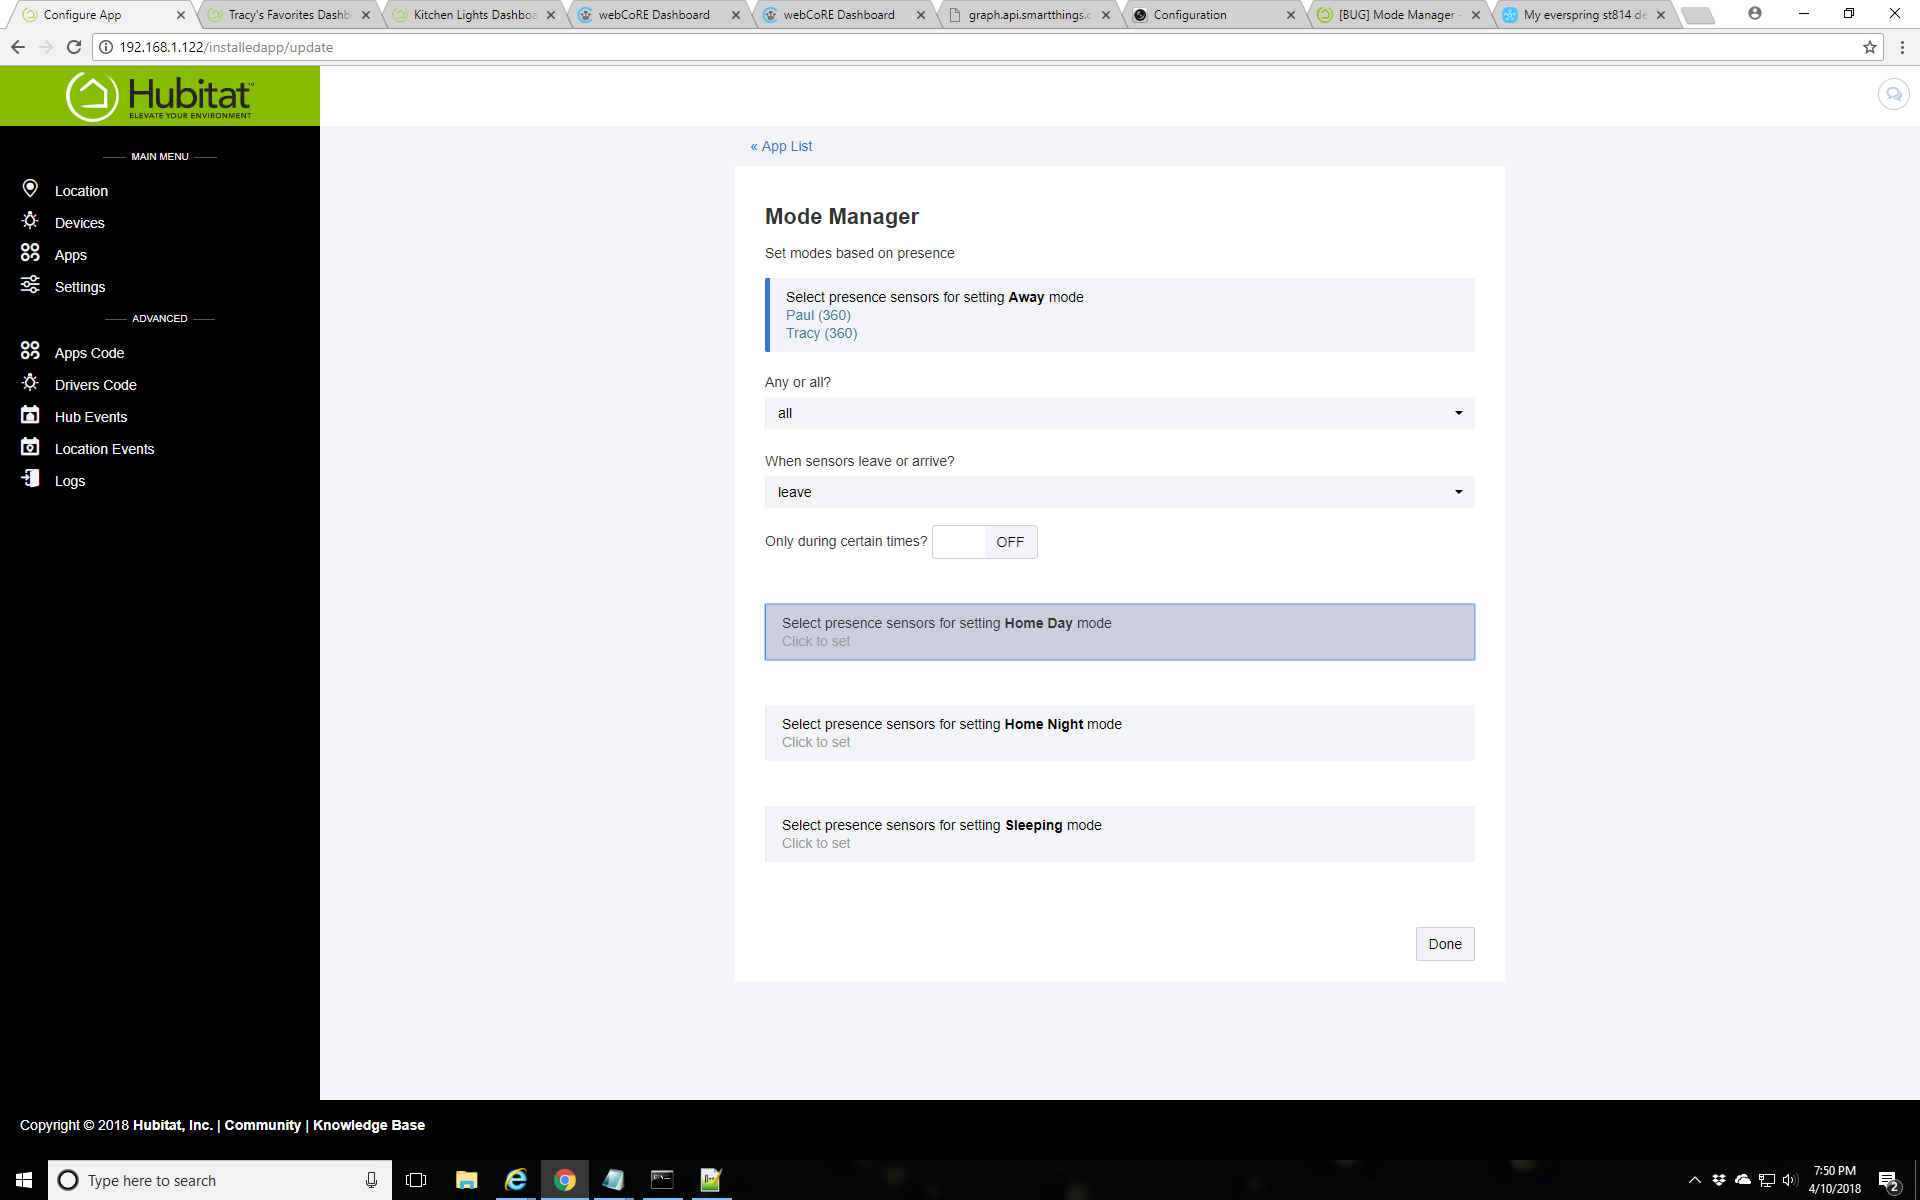Open Apps Code under Advanced

pos(89,353)
